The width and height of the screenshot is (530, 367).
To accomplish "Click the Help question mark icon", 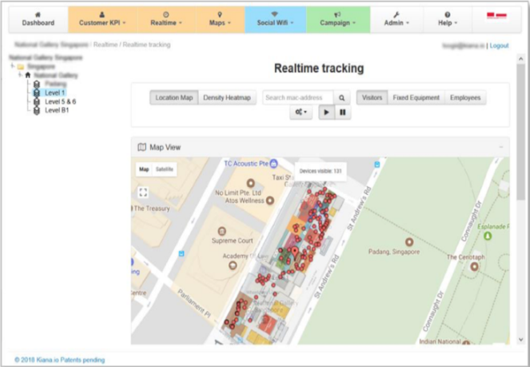I will pos(447,15).
